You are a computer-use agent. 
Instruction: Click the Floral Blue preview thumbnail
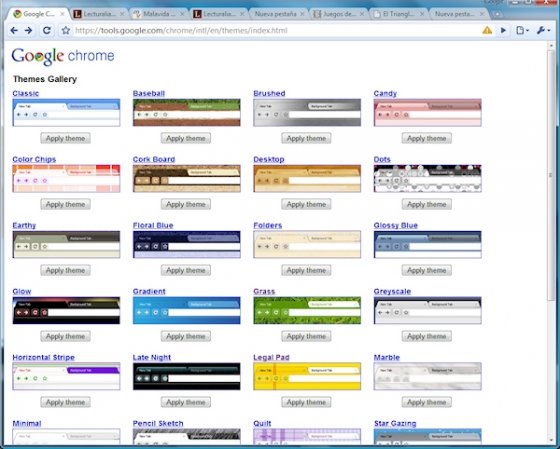186,244
